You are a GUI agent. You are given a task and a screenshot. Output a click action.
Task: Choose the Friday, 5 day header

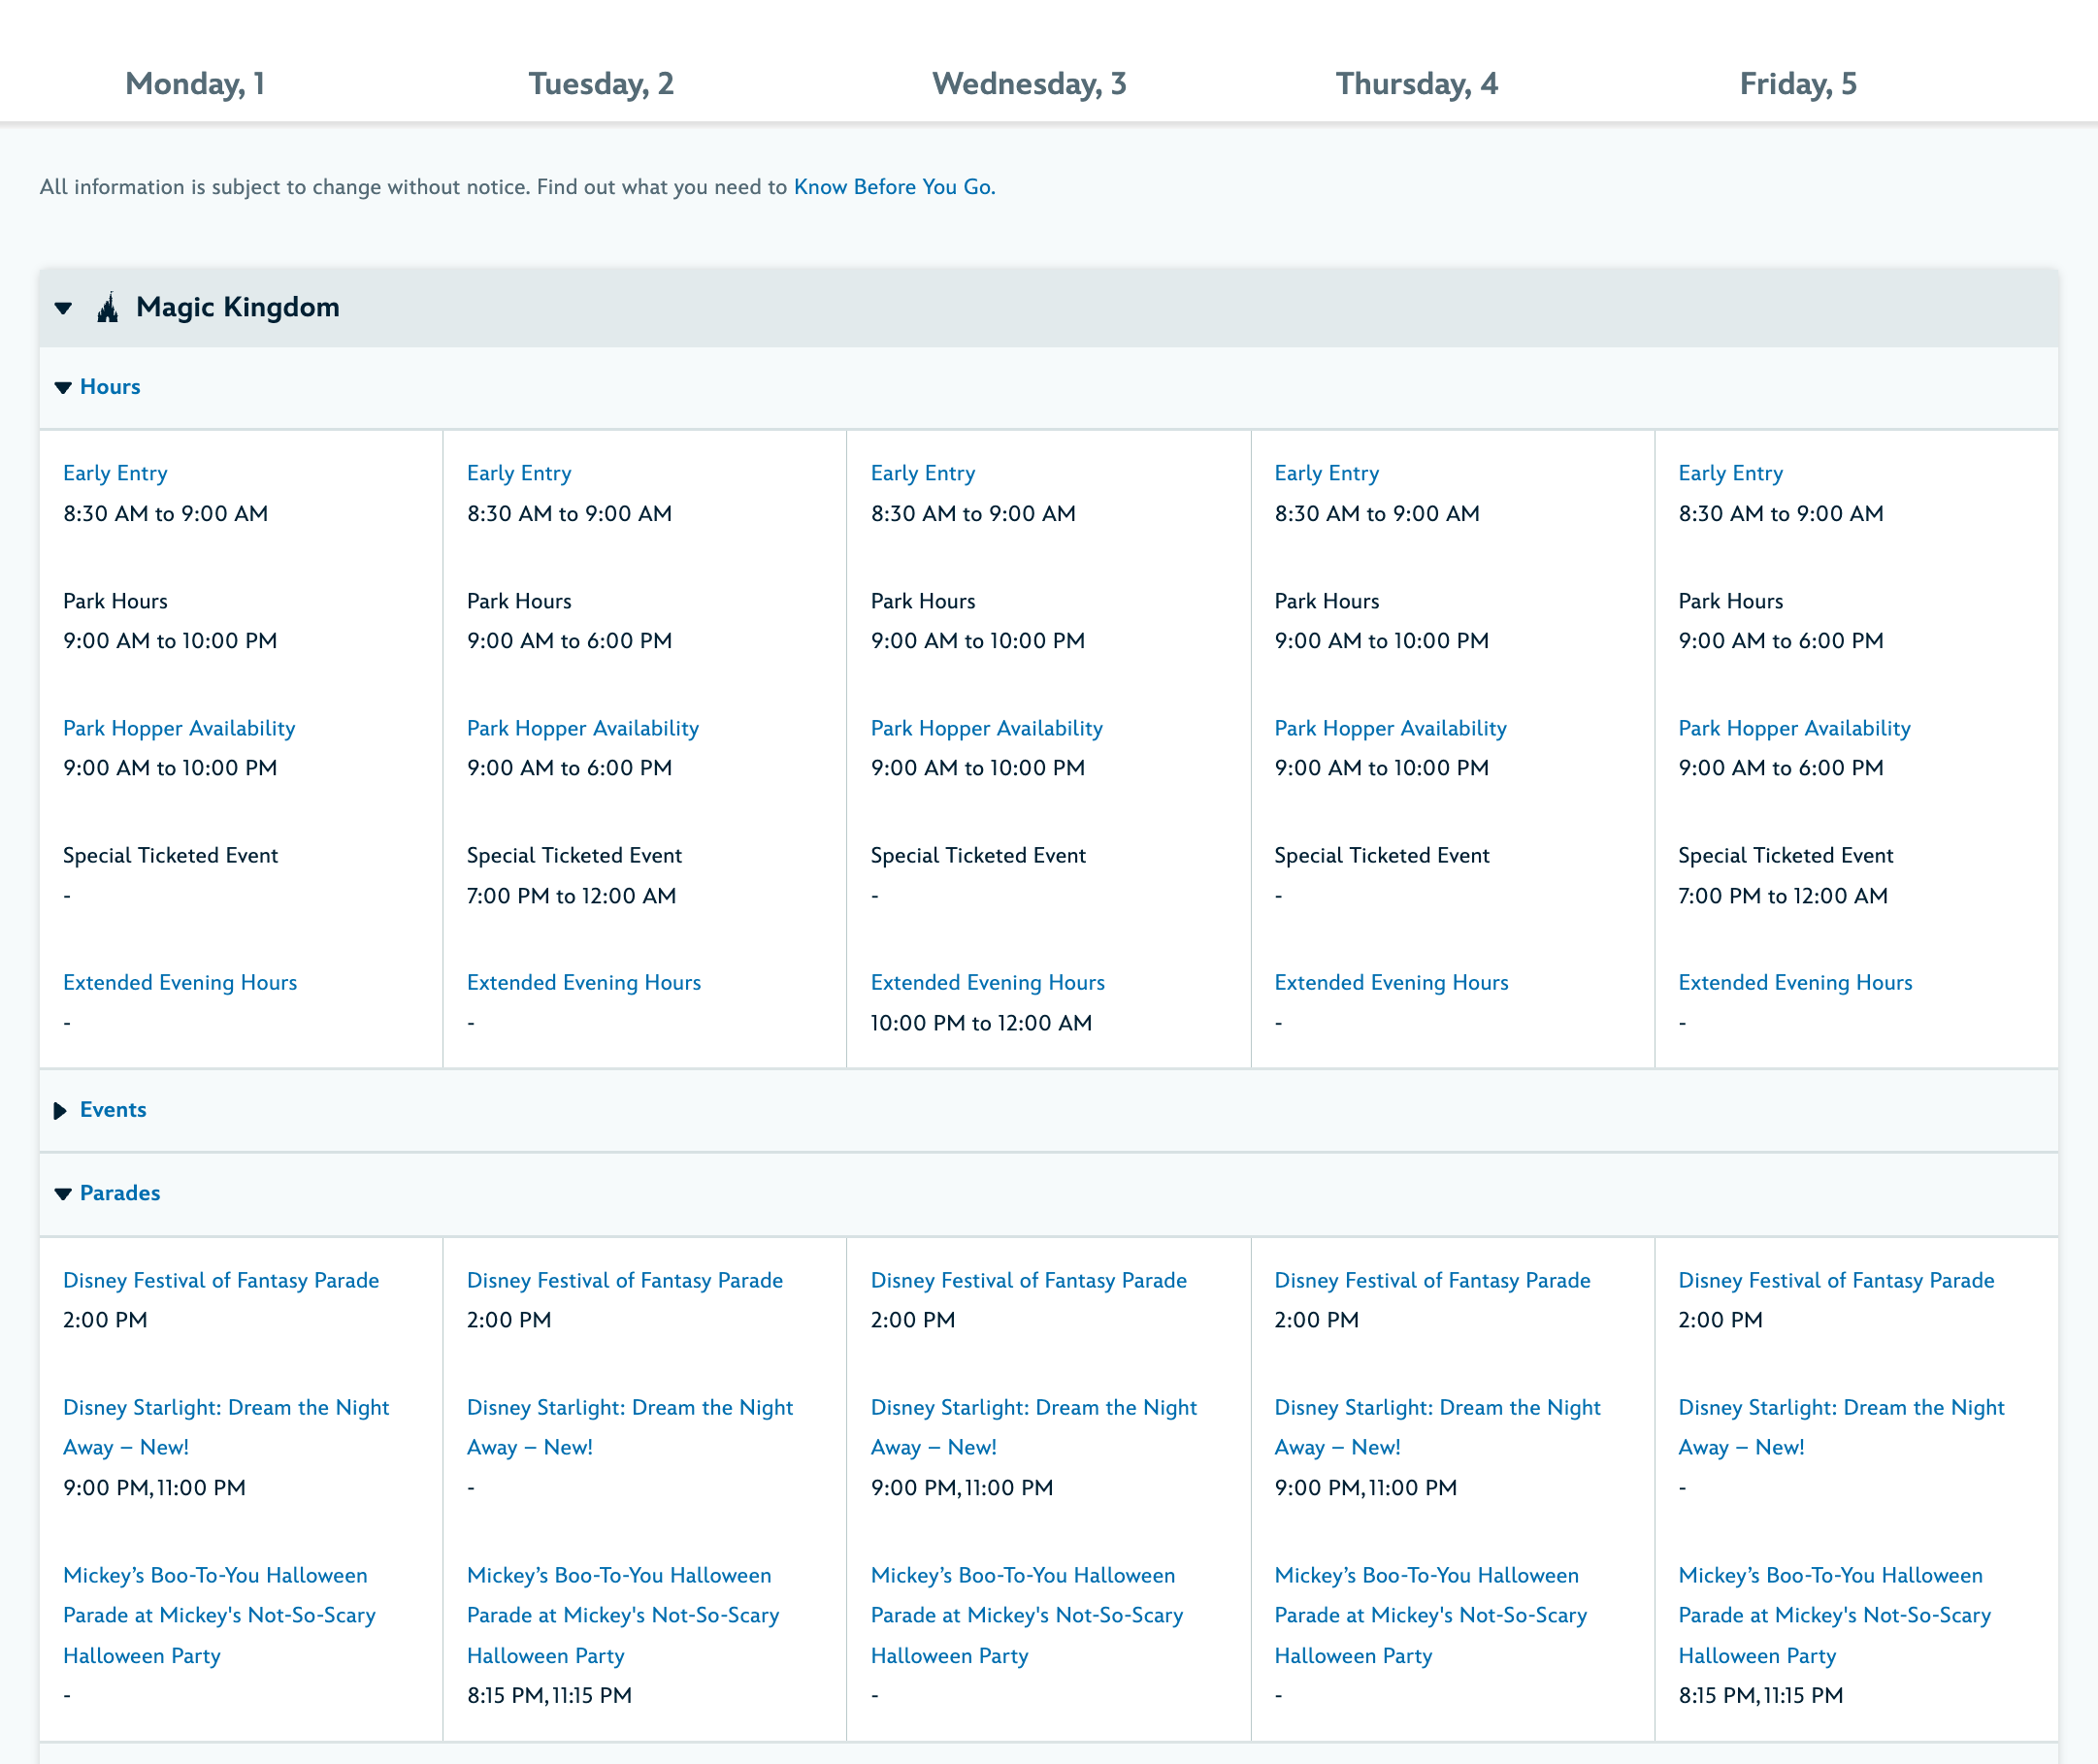pyautogui.click(x=1797, y=84)
